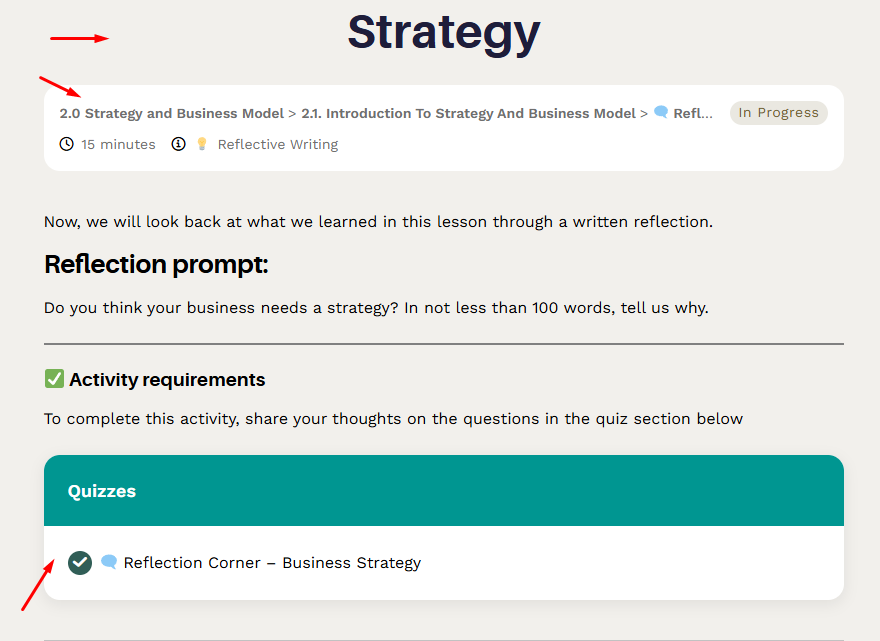880x641 pixels.
Task: Click the green checkmark beside Activity requirements
Action: coord(54,379)
